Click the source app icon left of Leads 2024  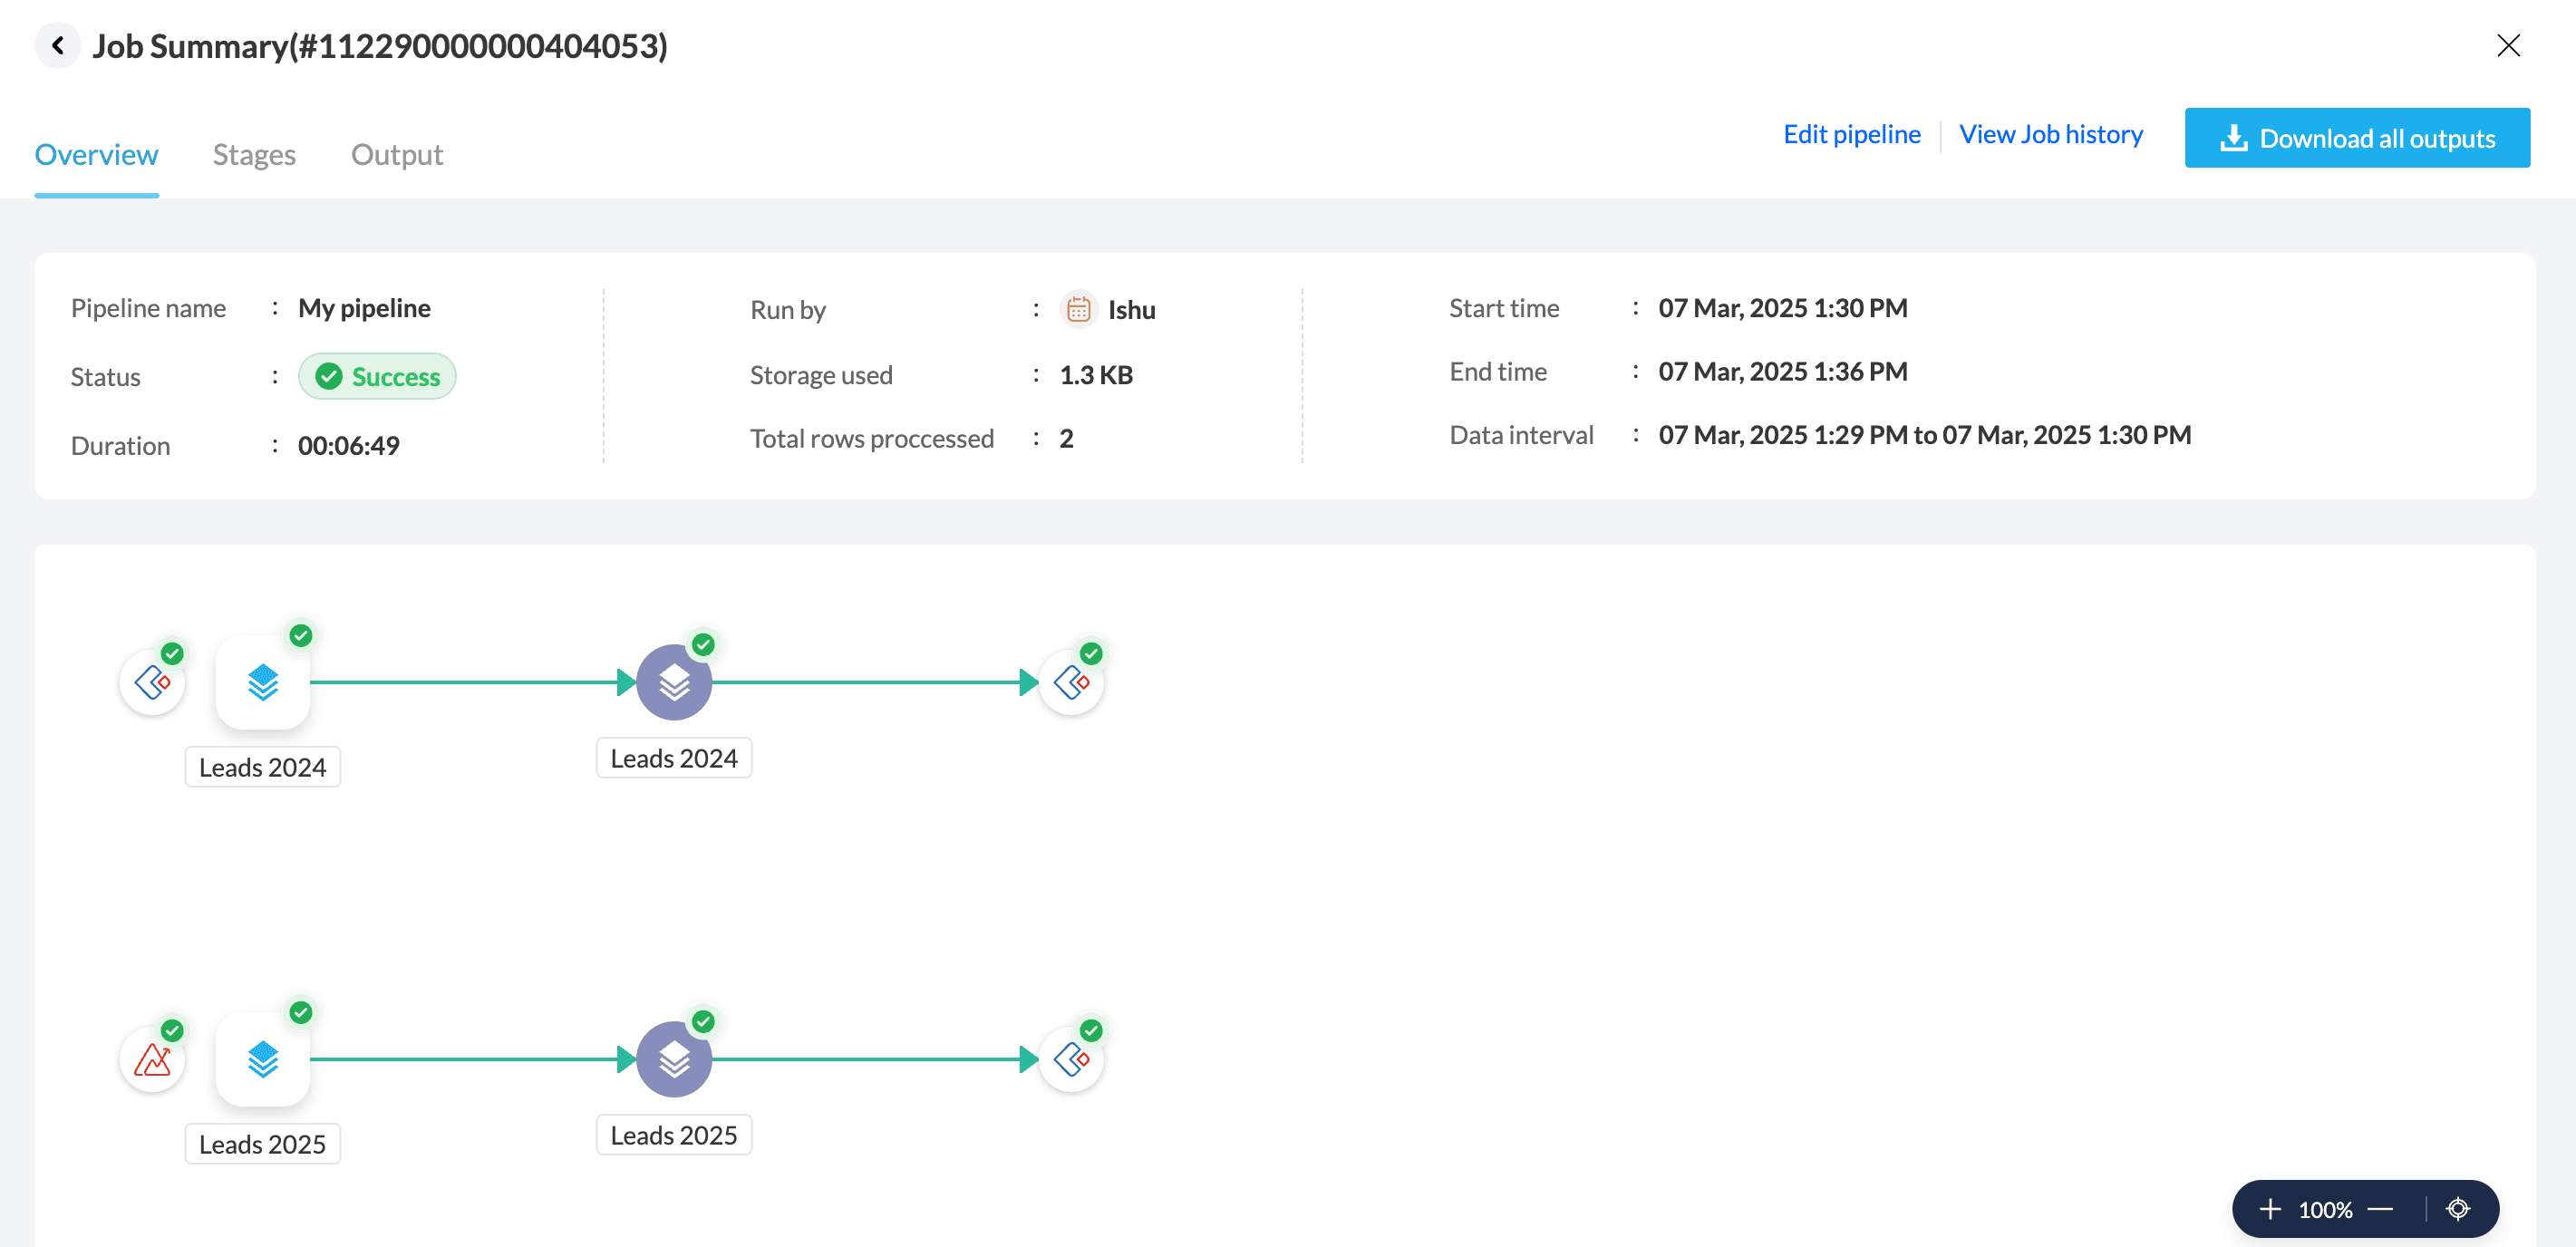[x=152, y=683]
